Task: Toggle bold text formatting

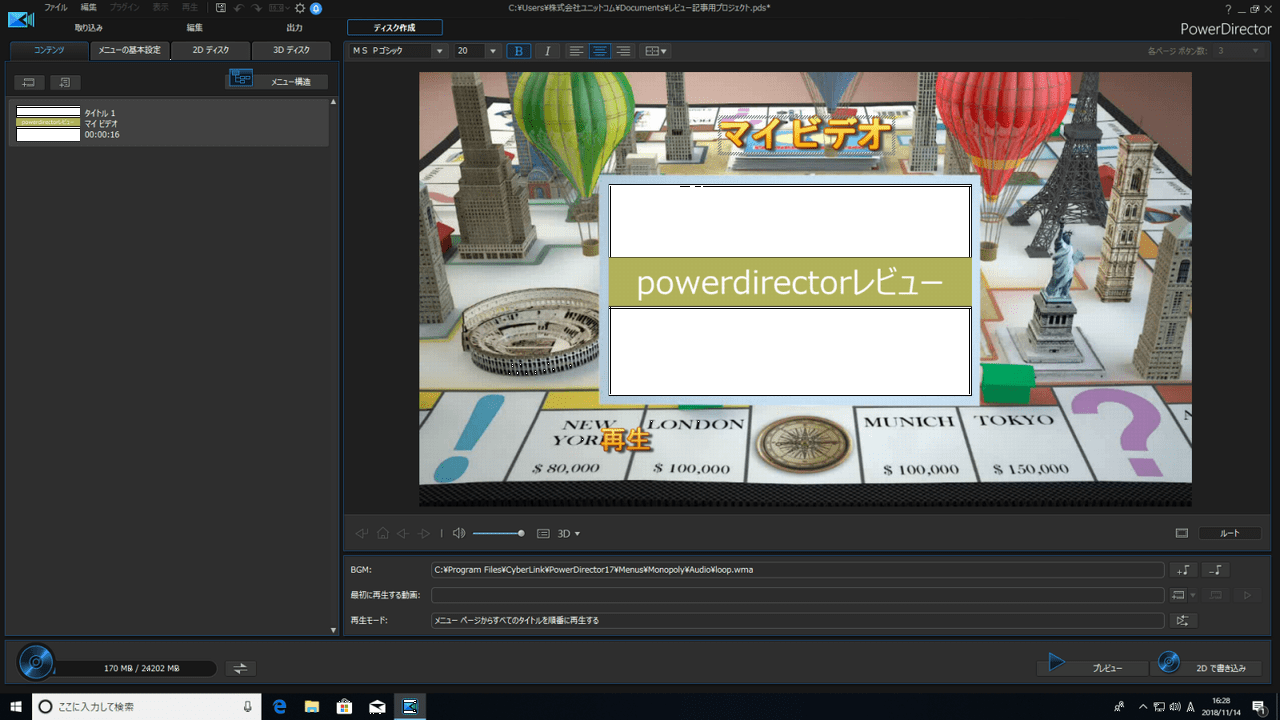Action: tap(518, 51)
